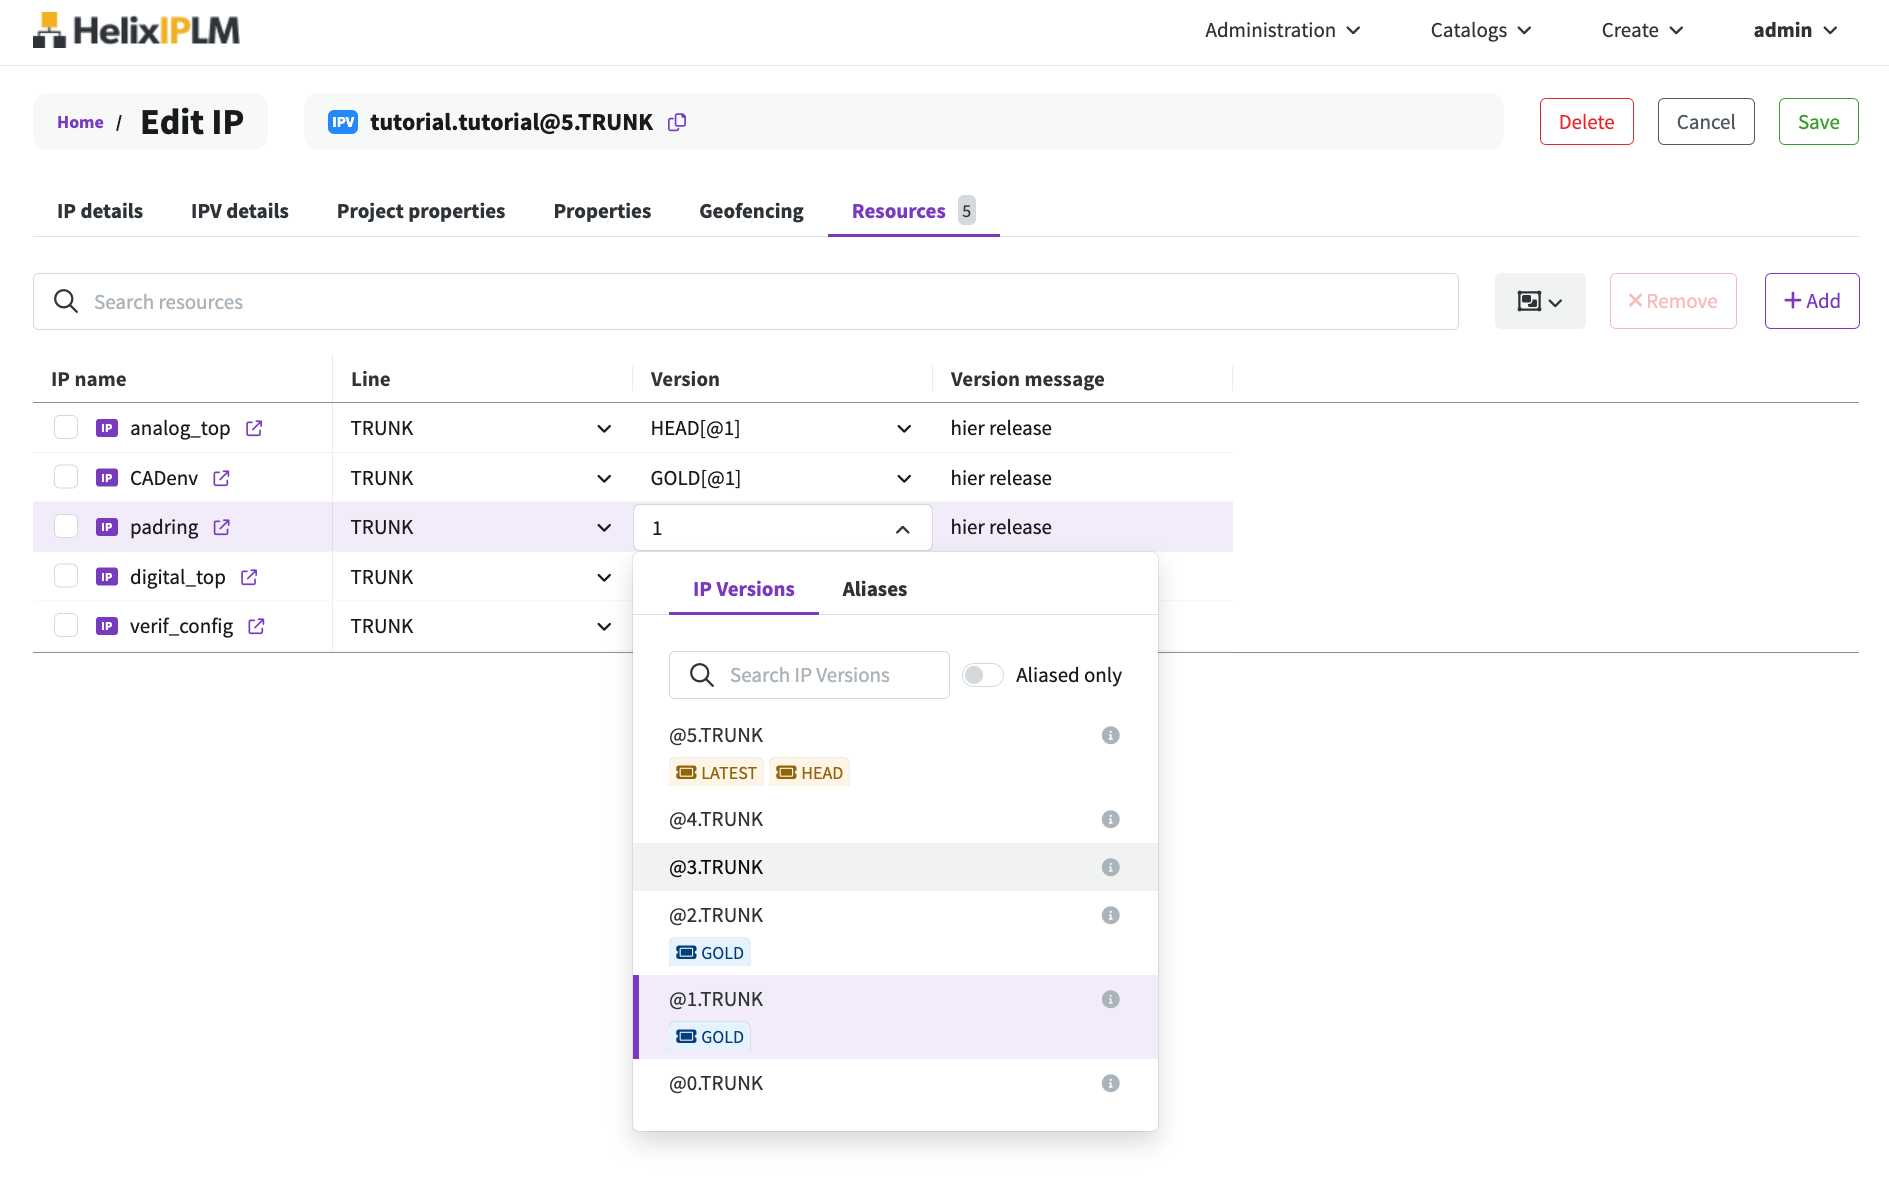1889x1189 pixels.
Task: Click the LATEST alias tag
Action: coord(716,772)
